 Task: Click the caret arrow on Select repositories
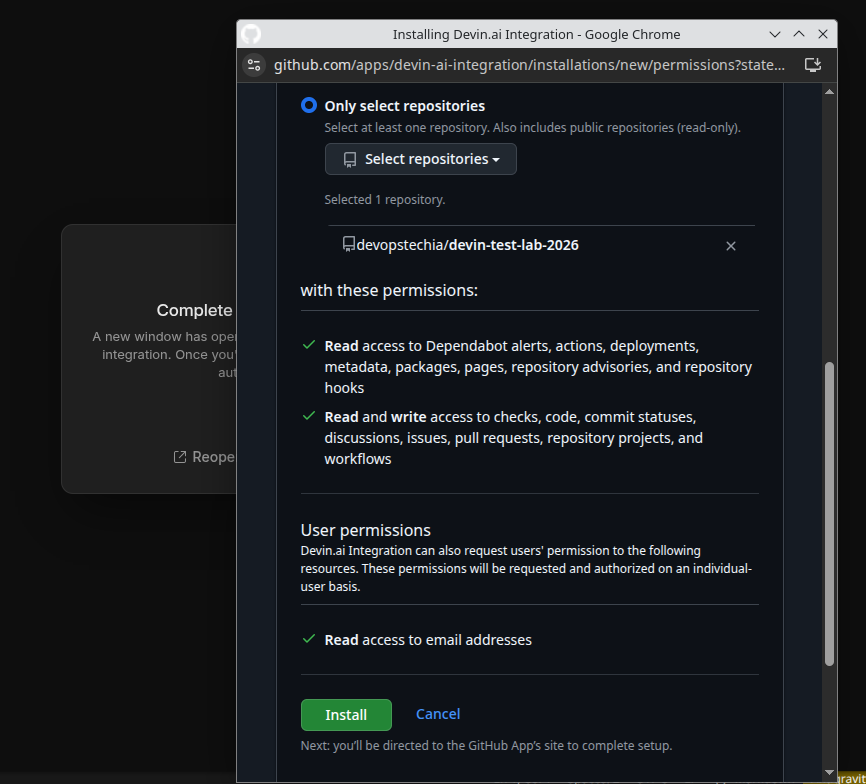click(496, 160)
